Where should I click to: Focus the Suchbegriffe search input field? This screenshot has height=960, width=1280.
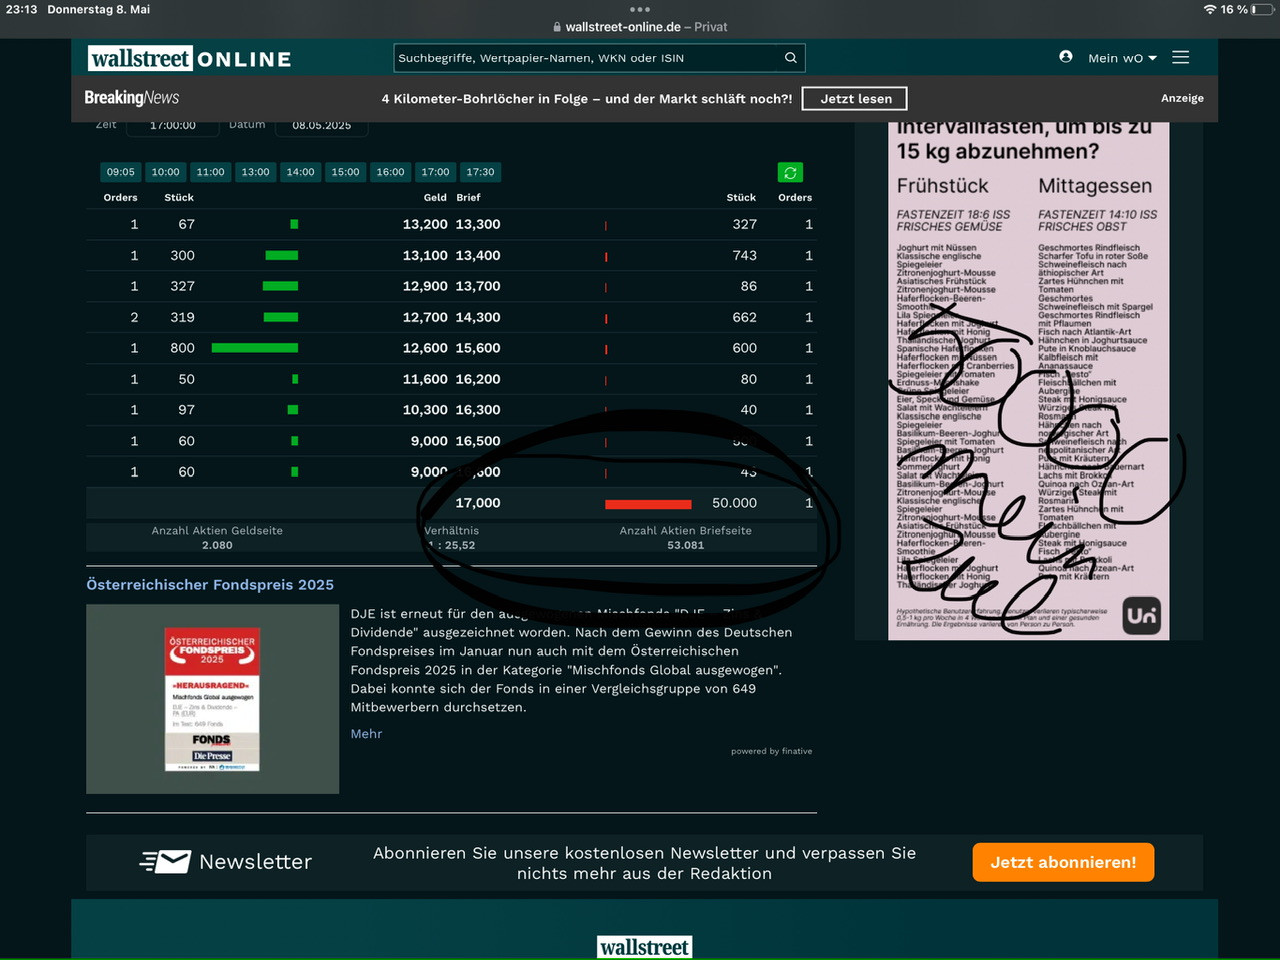pos(588,58)
